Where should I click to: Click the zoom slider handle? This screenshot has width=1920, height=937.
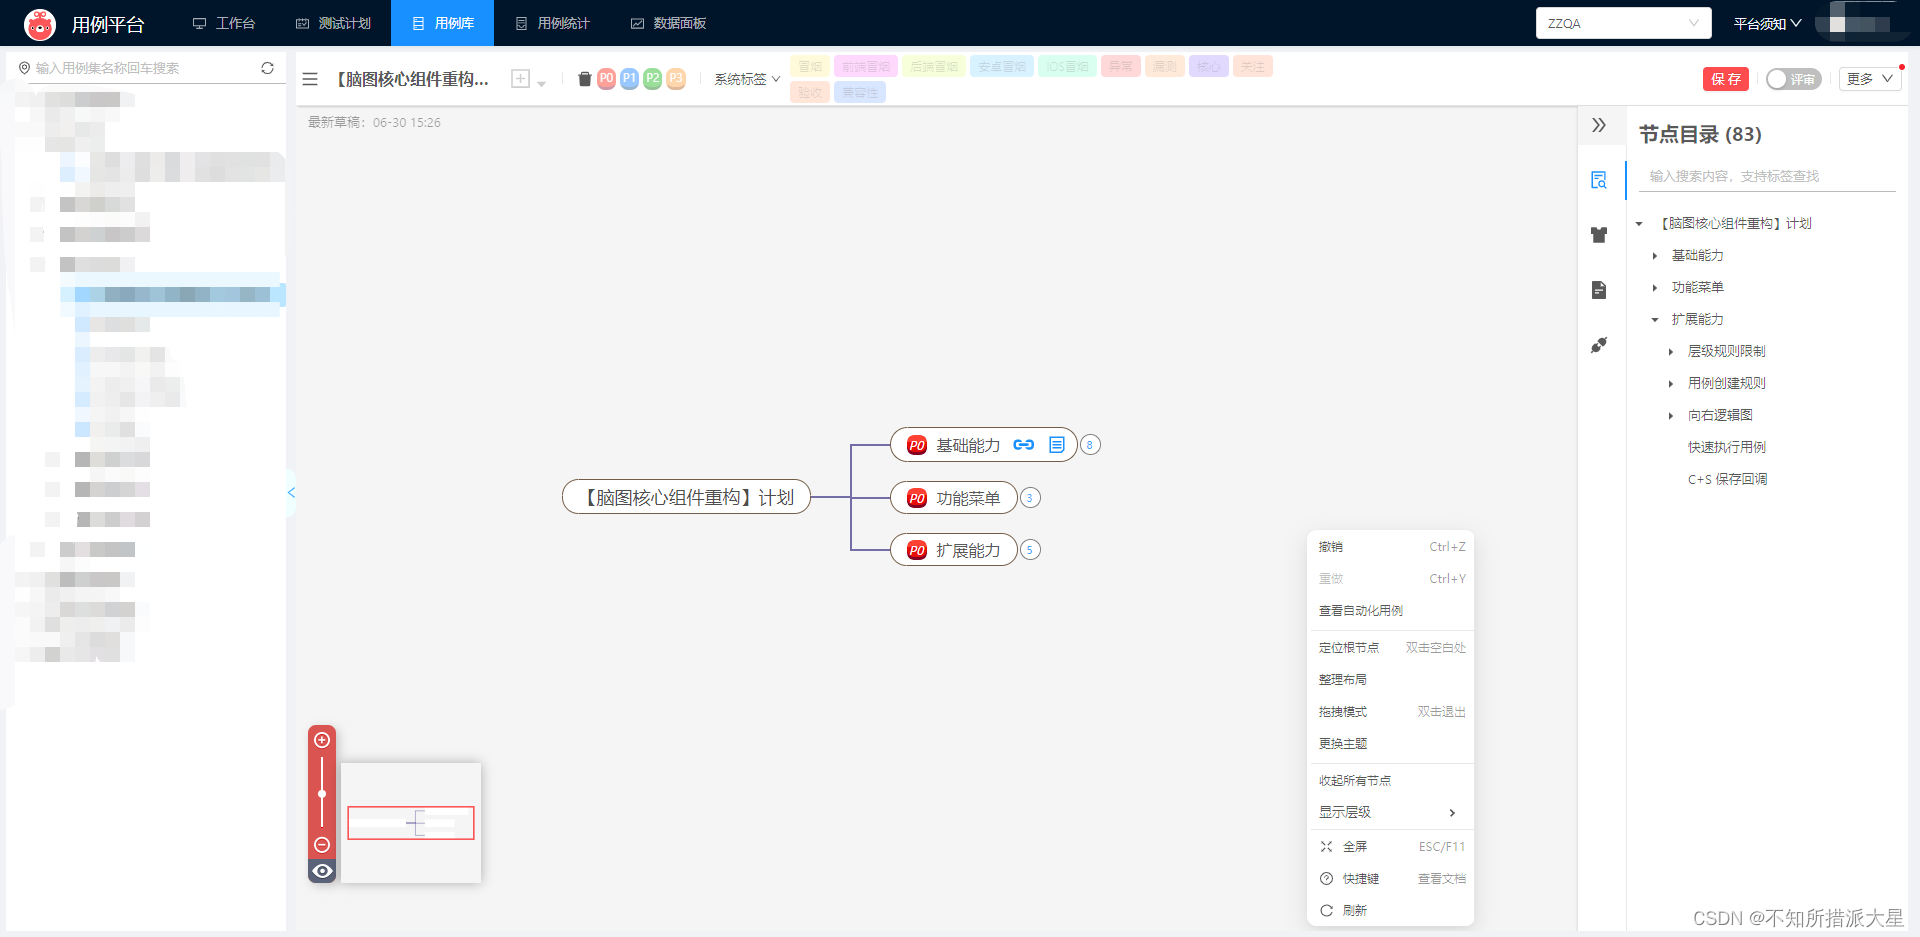(322, 794)
